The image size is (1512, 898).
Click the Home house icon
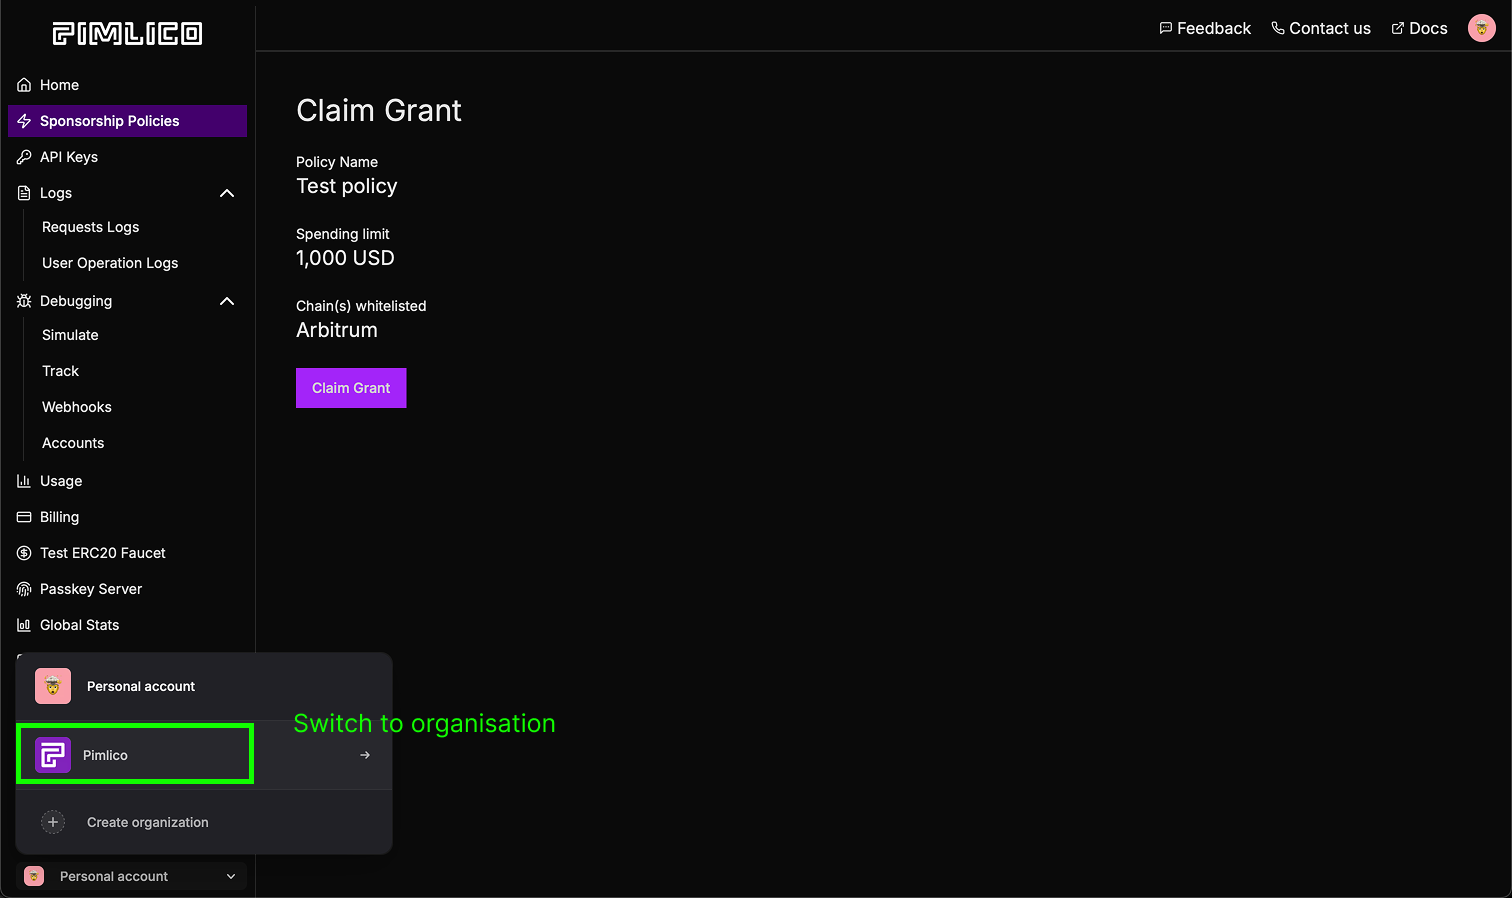[24, 85]
